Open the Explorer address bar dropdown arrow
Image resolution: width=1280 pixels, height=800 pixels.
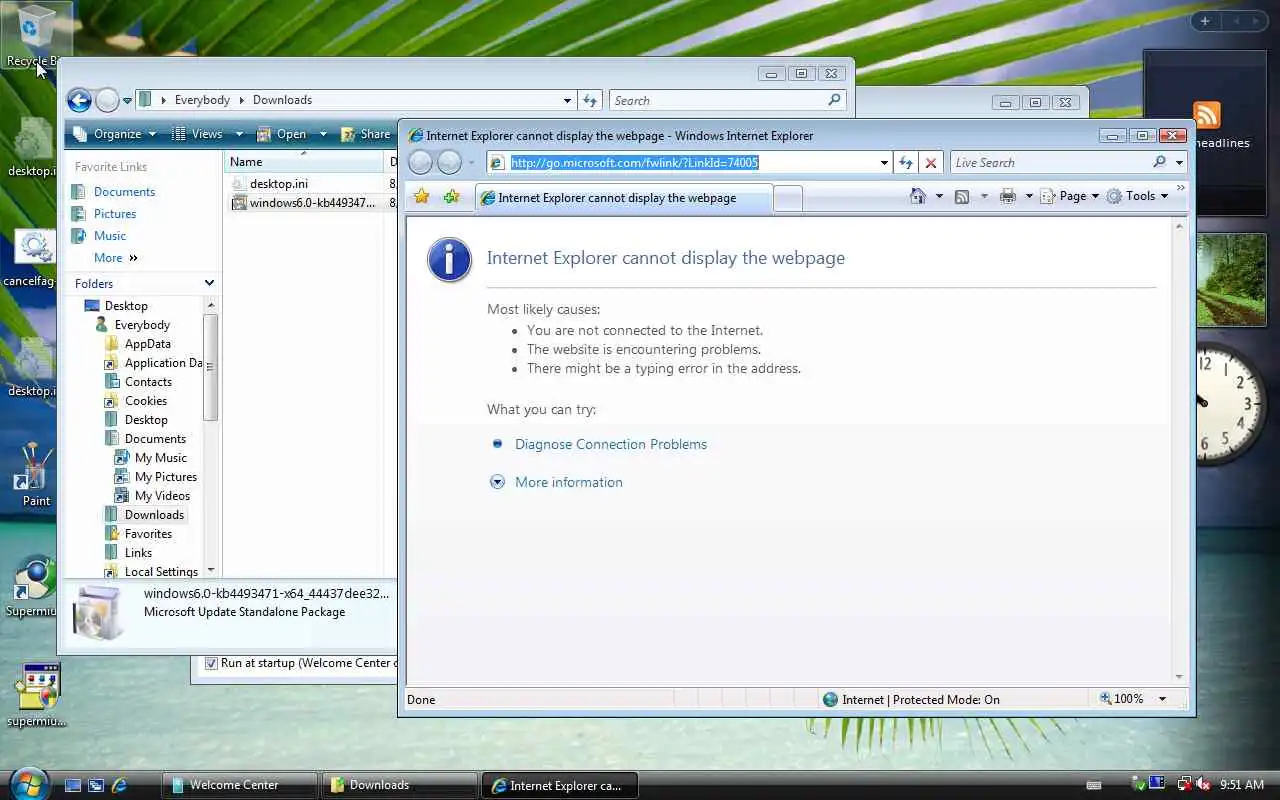tap(567, 100)
